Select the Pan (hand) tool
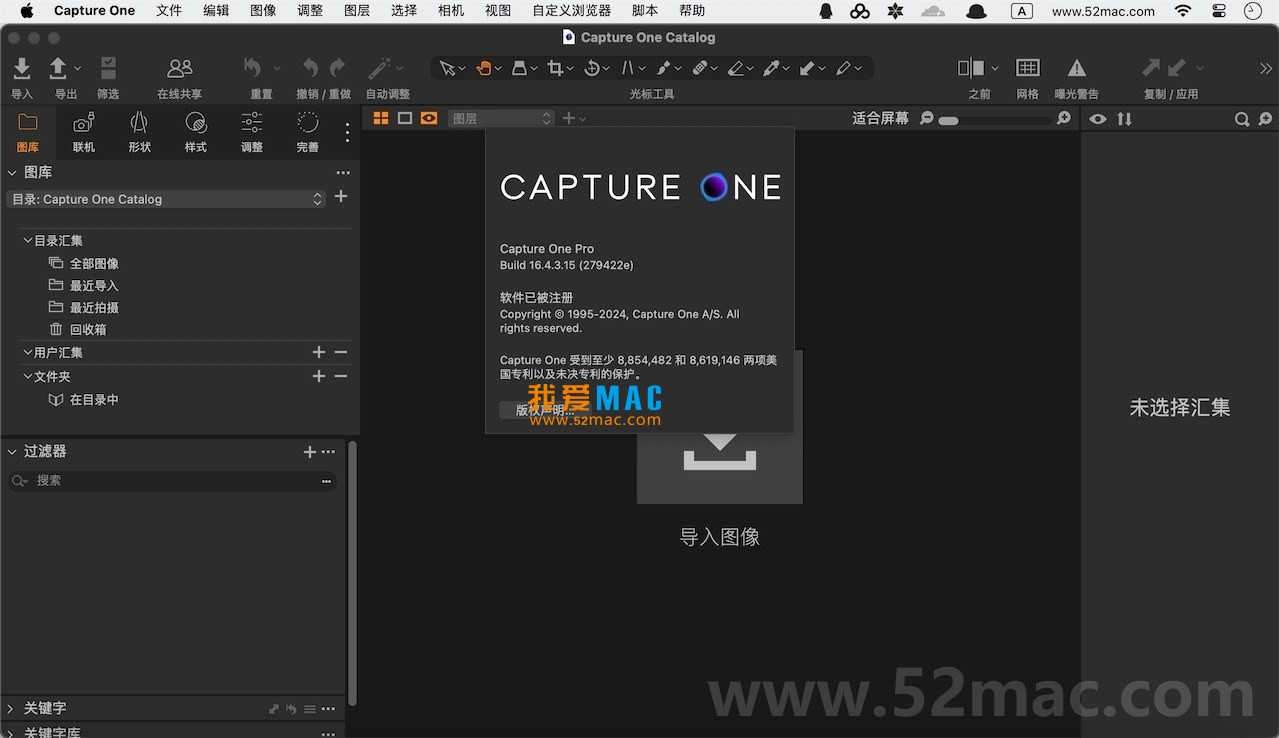The width and height of the screenshot is (1279, 738). point(482,68)
